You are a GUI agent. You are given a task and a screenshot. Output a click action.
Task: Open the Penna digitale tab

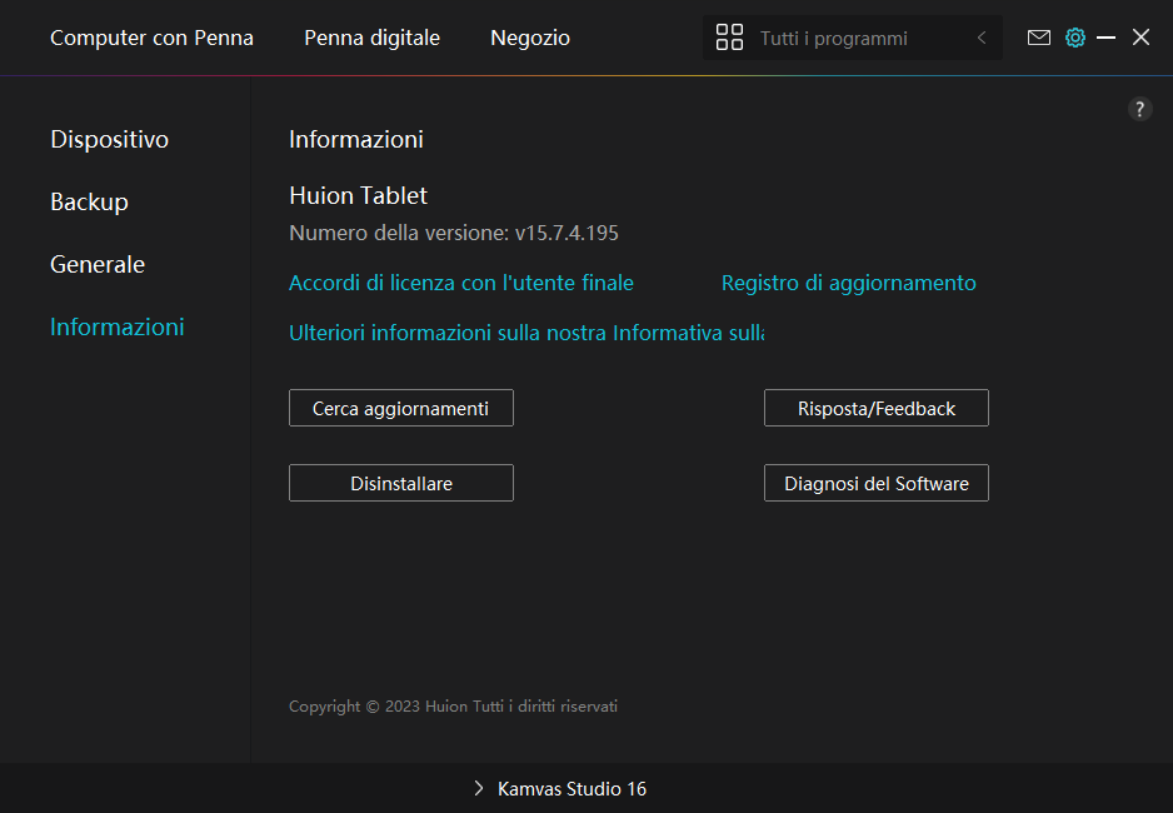click(372, 38)
